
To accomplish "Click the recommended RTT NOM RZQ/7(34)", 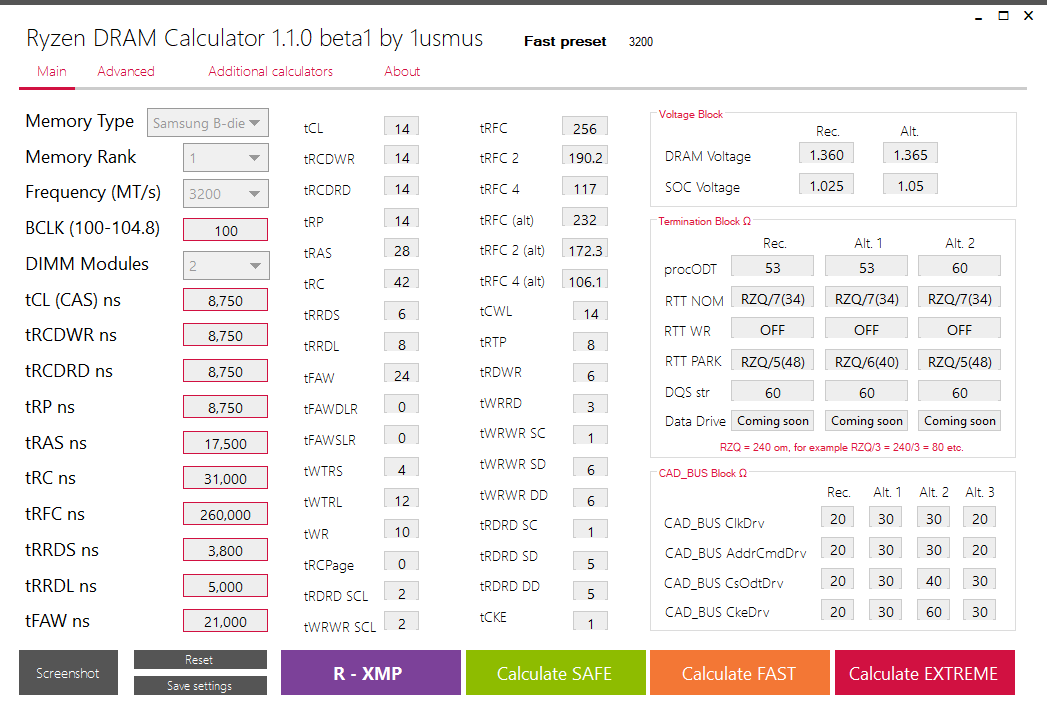I will click(x=773, y=299).
